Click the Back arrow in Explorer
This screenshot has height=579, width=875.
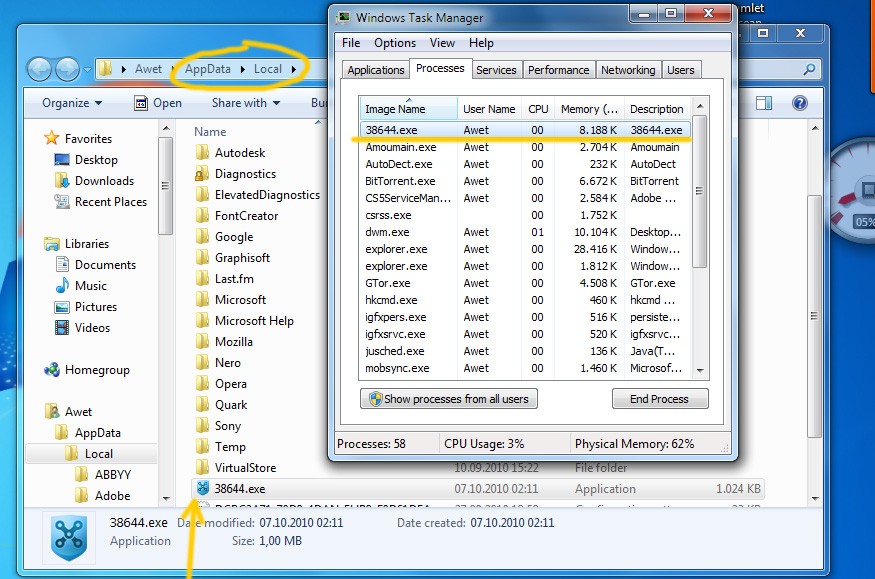[x=39, y=69]
